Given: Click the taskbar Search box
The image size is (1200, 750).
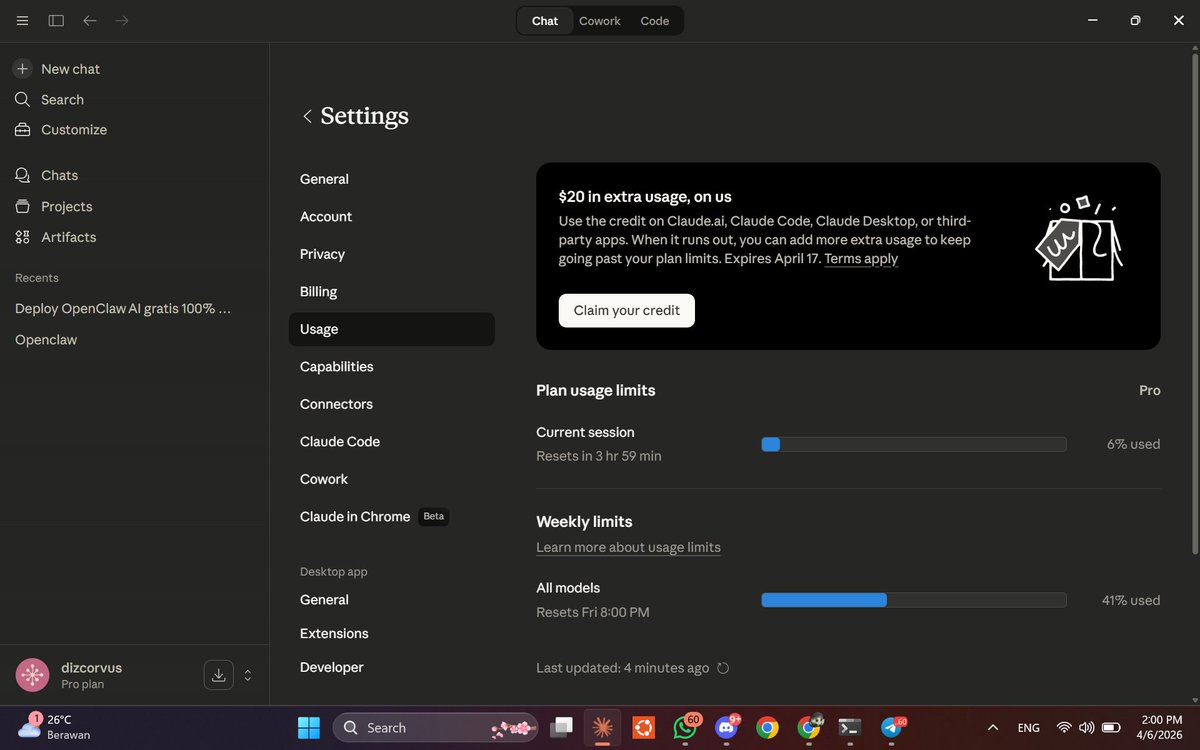Looking at the screenshot, I should pyautogui.click(x=436, y=727).
